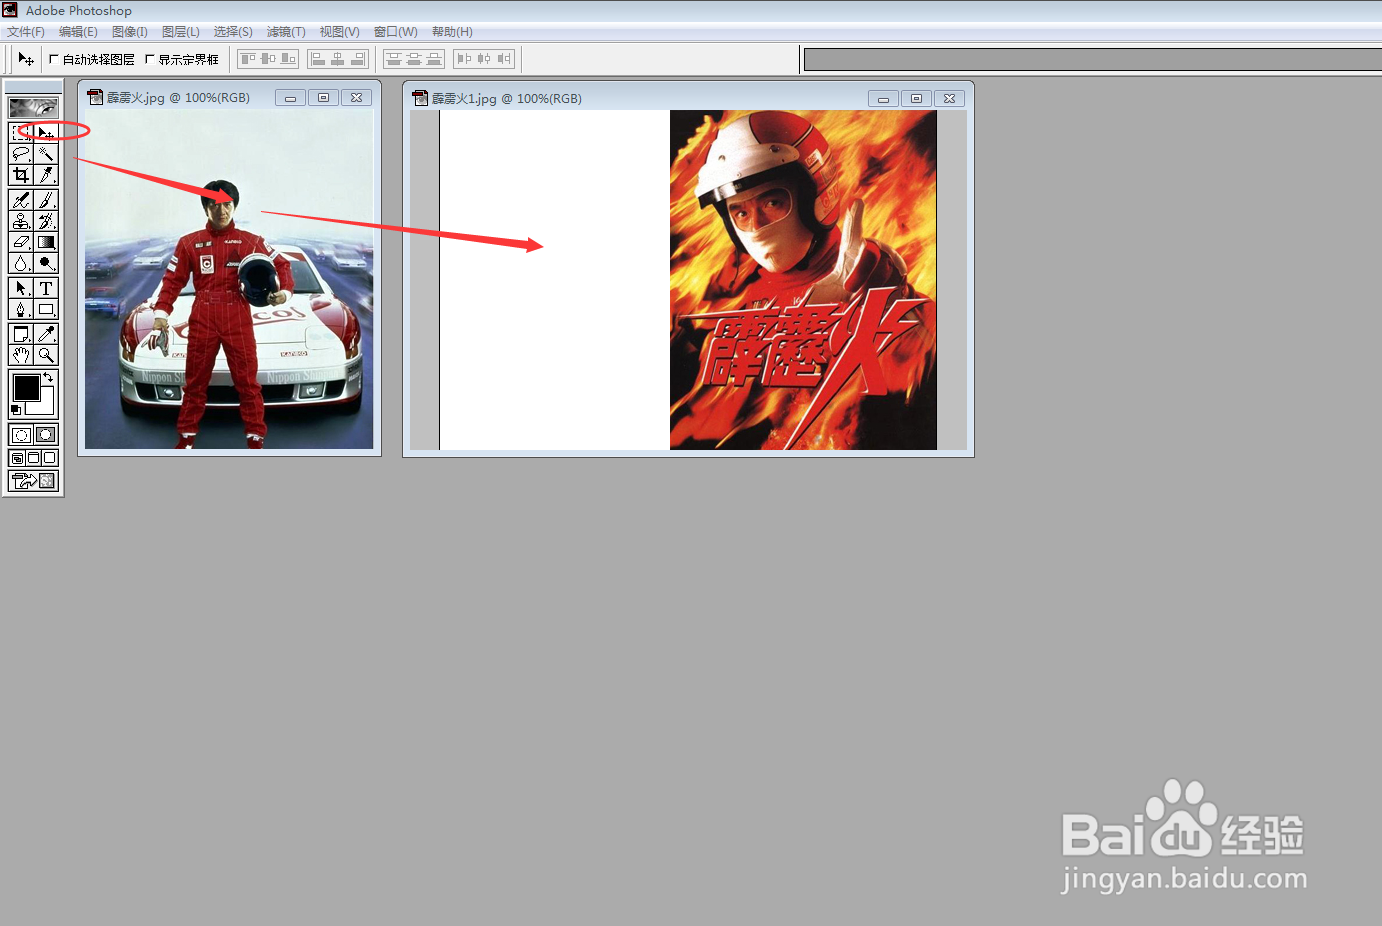This screenshot has width=1382, height=926.
Task: Select the Clone Stamp tool
Action: pos(21,221)
